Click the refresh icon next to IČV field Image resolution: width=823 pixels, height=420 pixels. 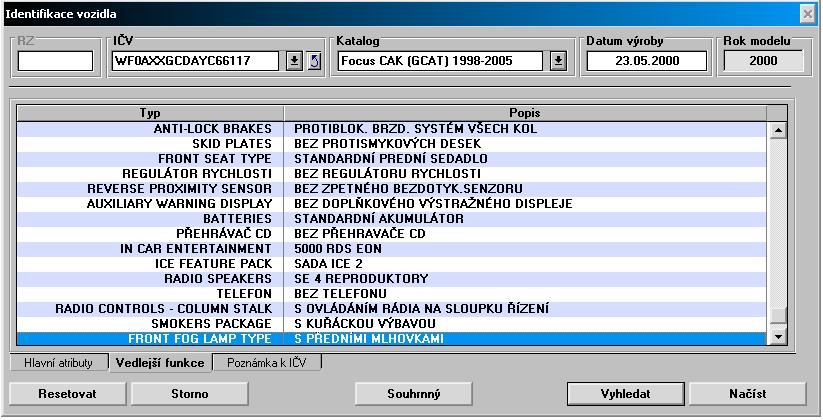click(314, 61)
